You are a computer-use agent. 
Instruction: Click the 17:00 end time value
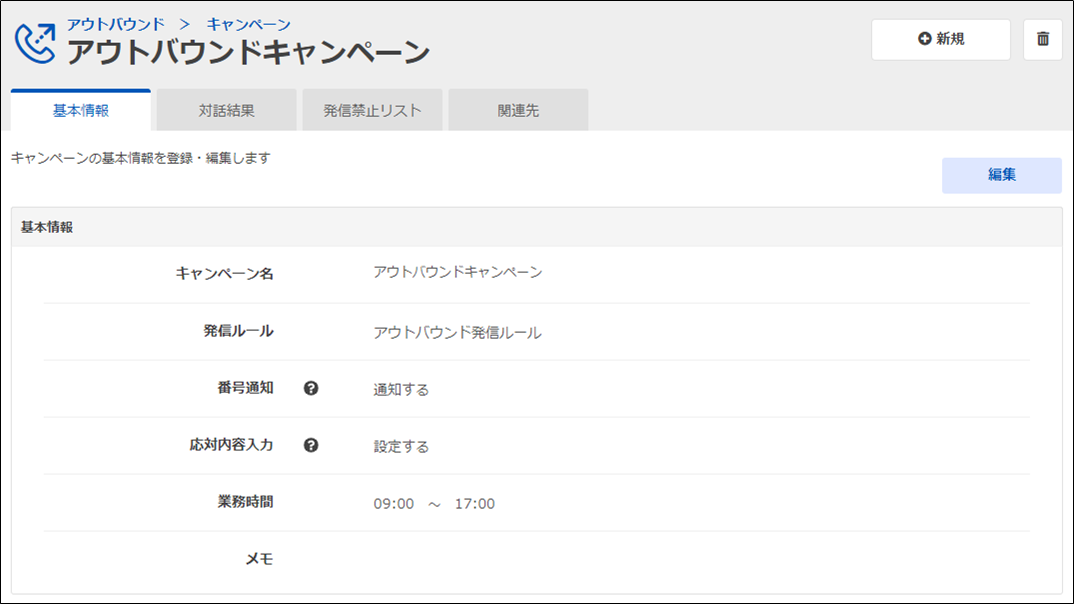pos(475,504)
